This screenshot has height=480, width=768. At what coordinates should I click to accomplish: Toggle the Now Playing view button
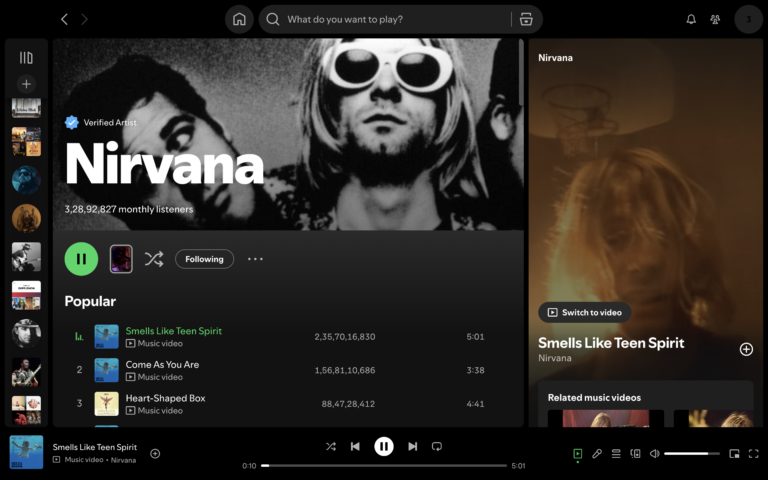578,453
